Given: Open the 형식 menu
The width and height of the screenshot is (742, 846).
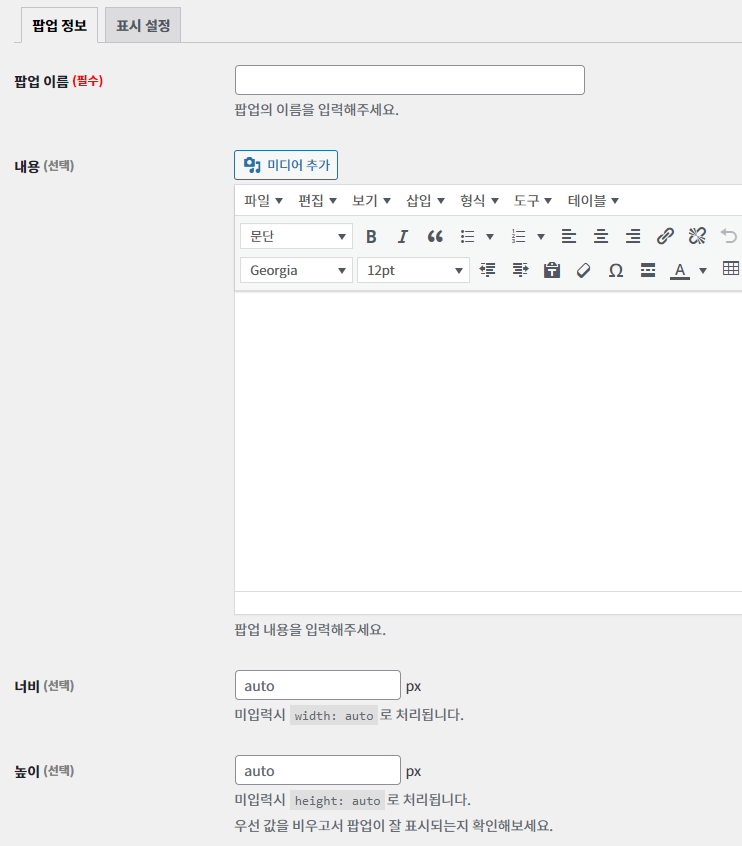Looking at the screenshot, I should click(x=479, y=201).
